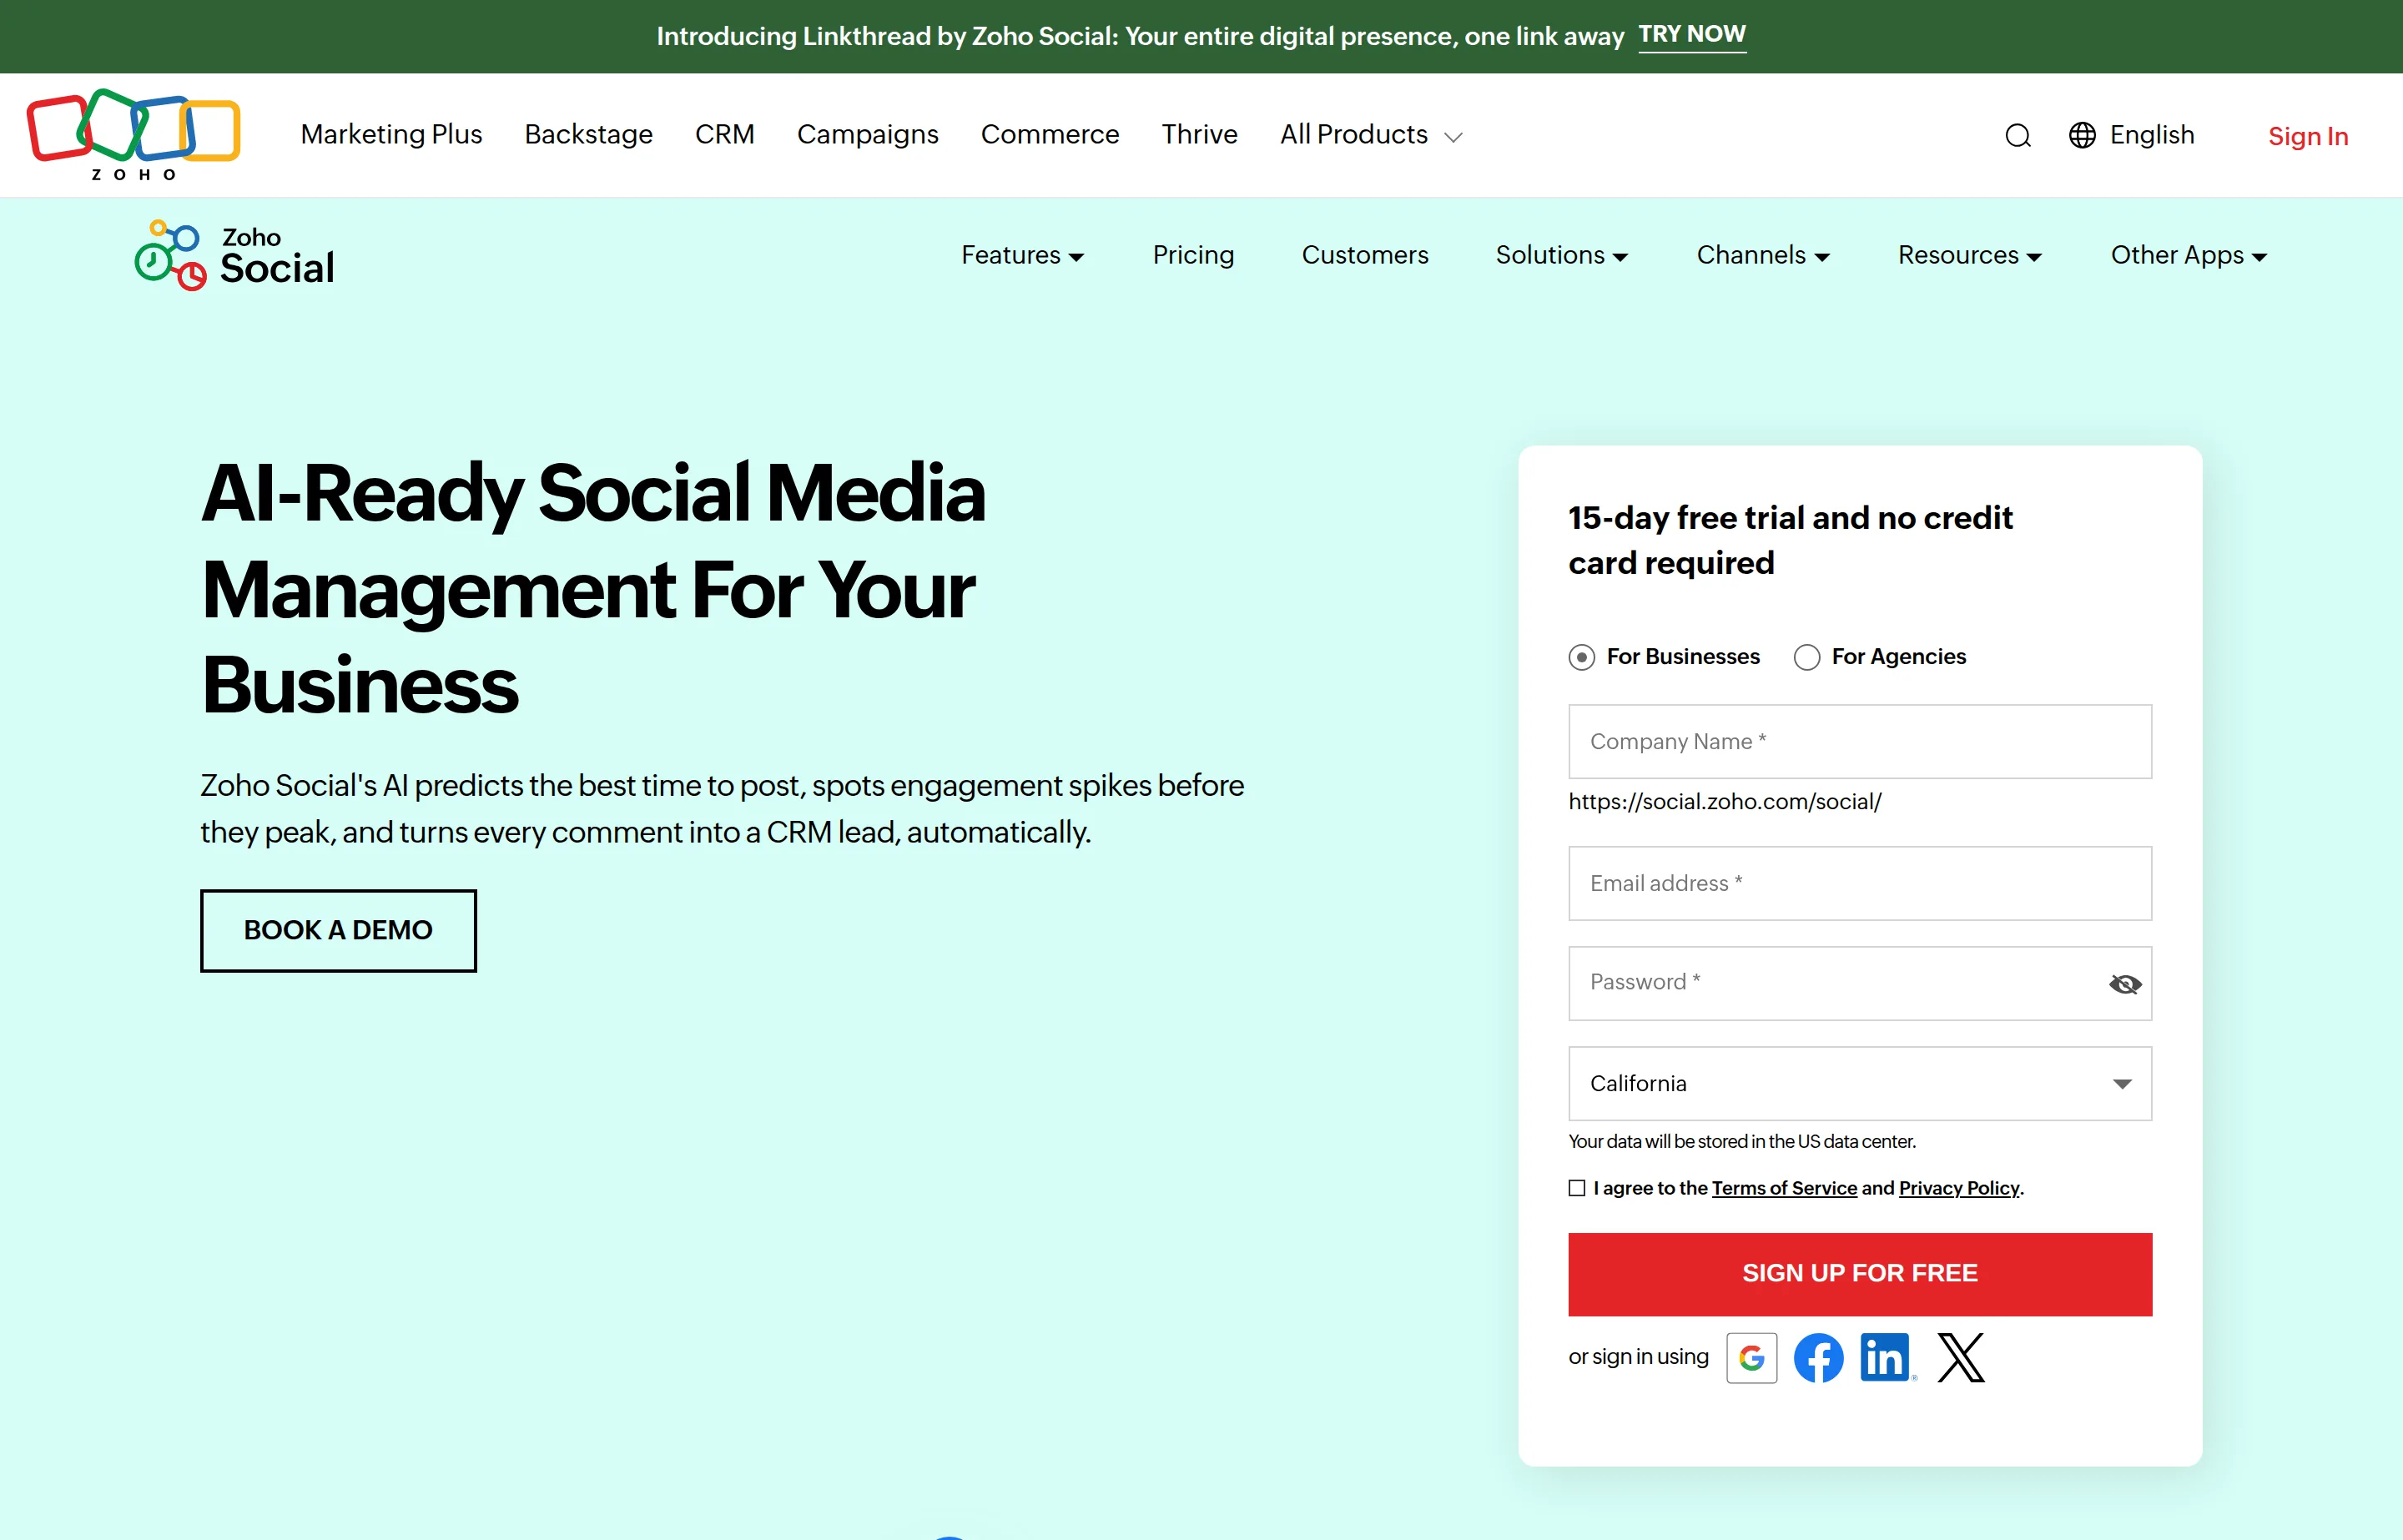Go to the Pricing page
2403x1540 pixels.
pyautogui.click(x=1193, y=255)
